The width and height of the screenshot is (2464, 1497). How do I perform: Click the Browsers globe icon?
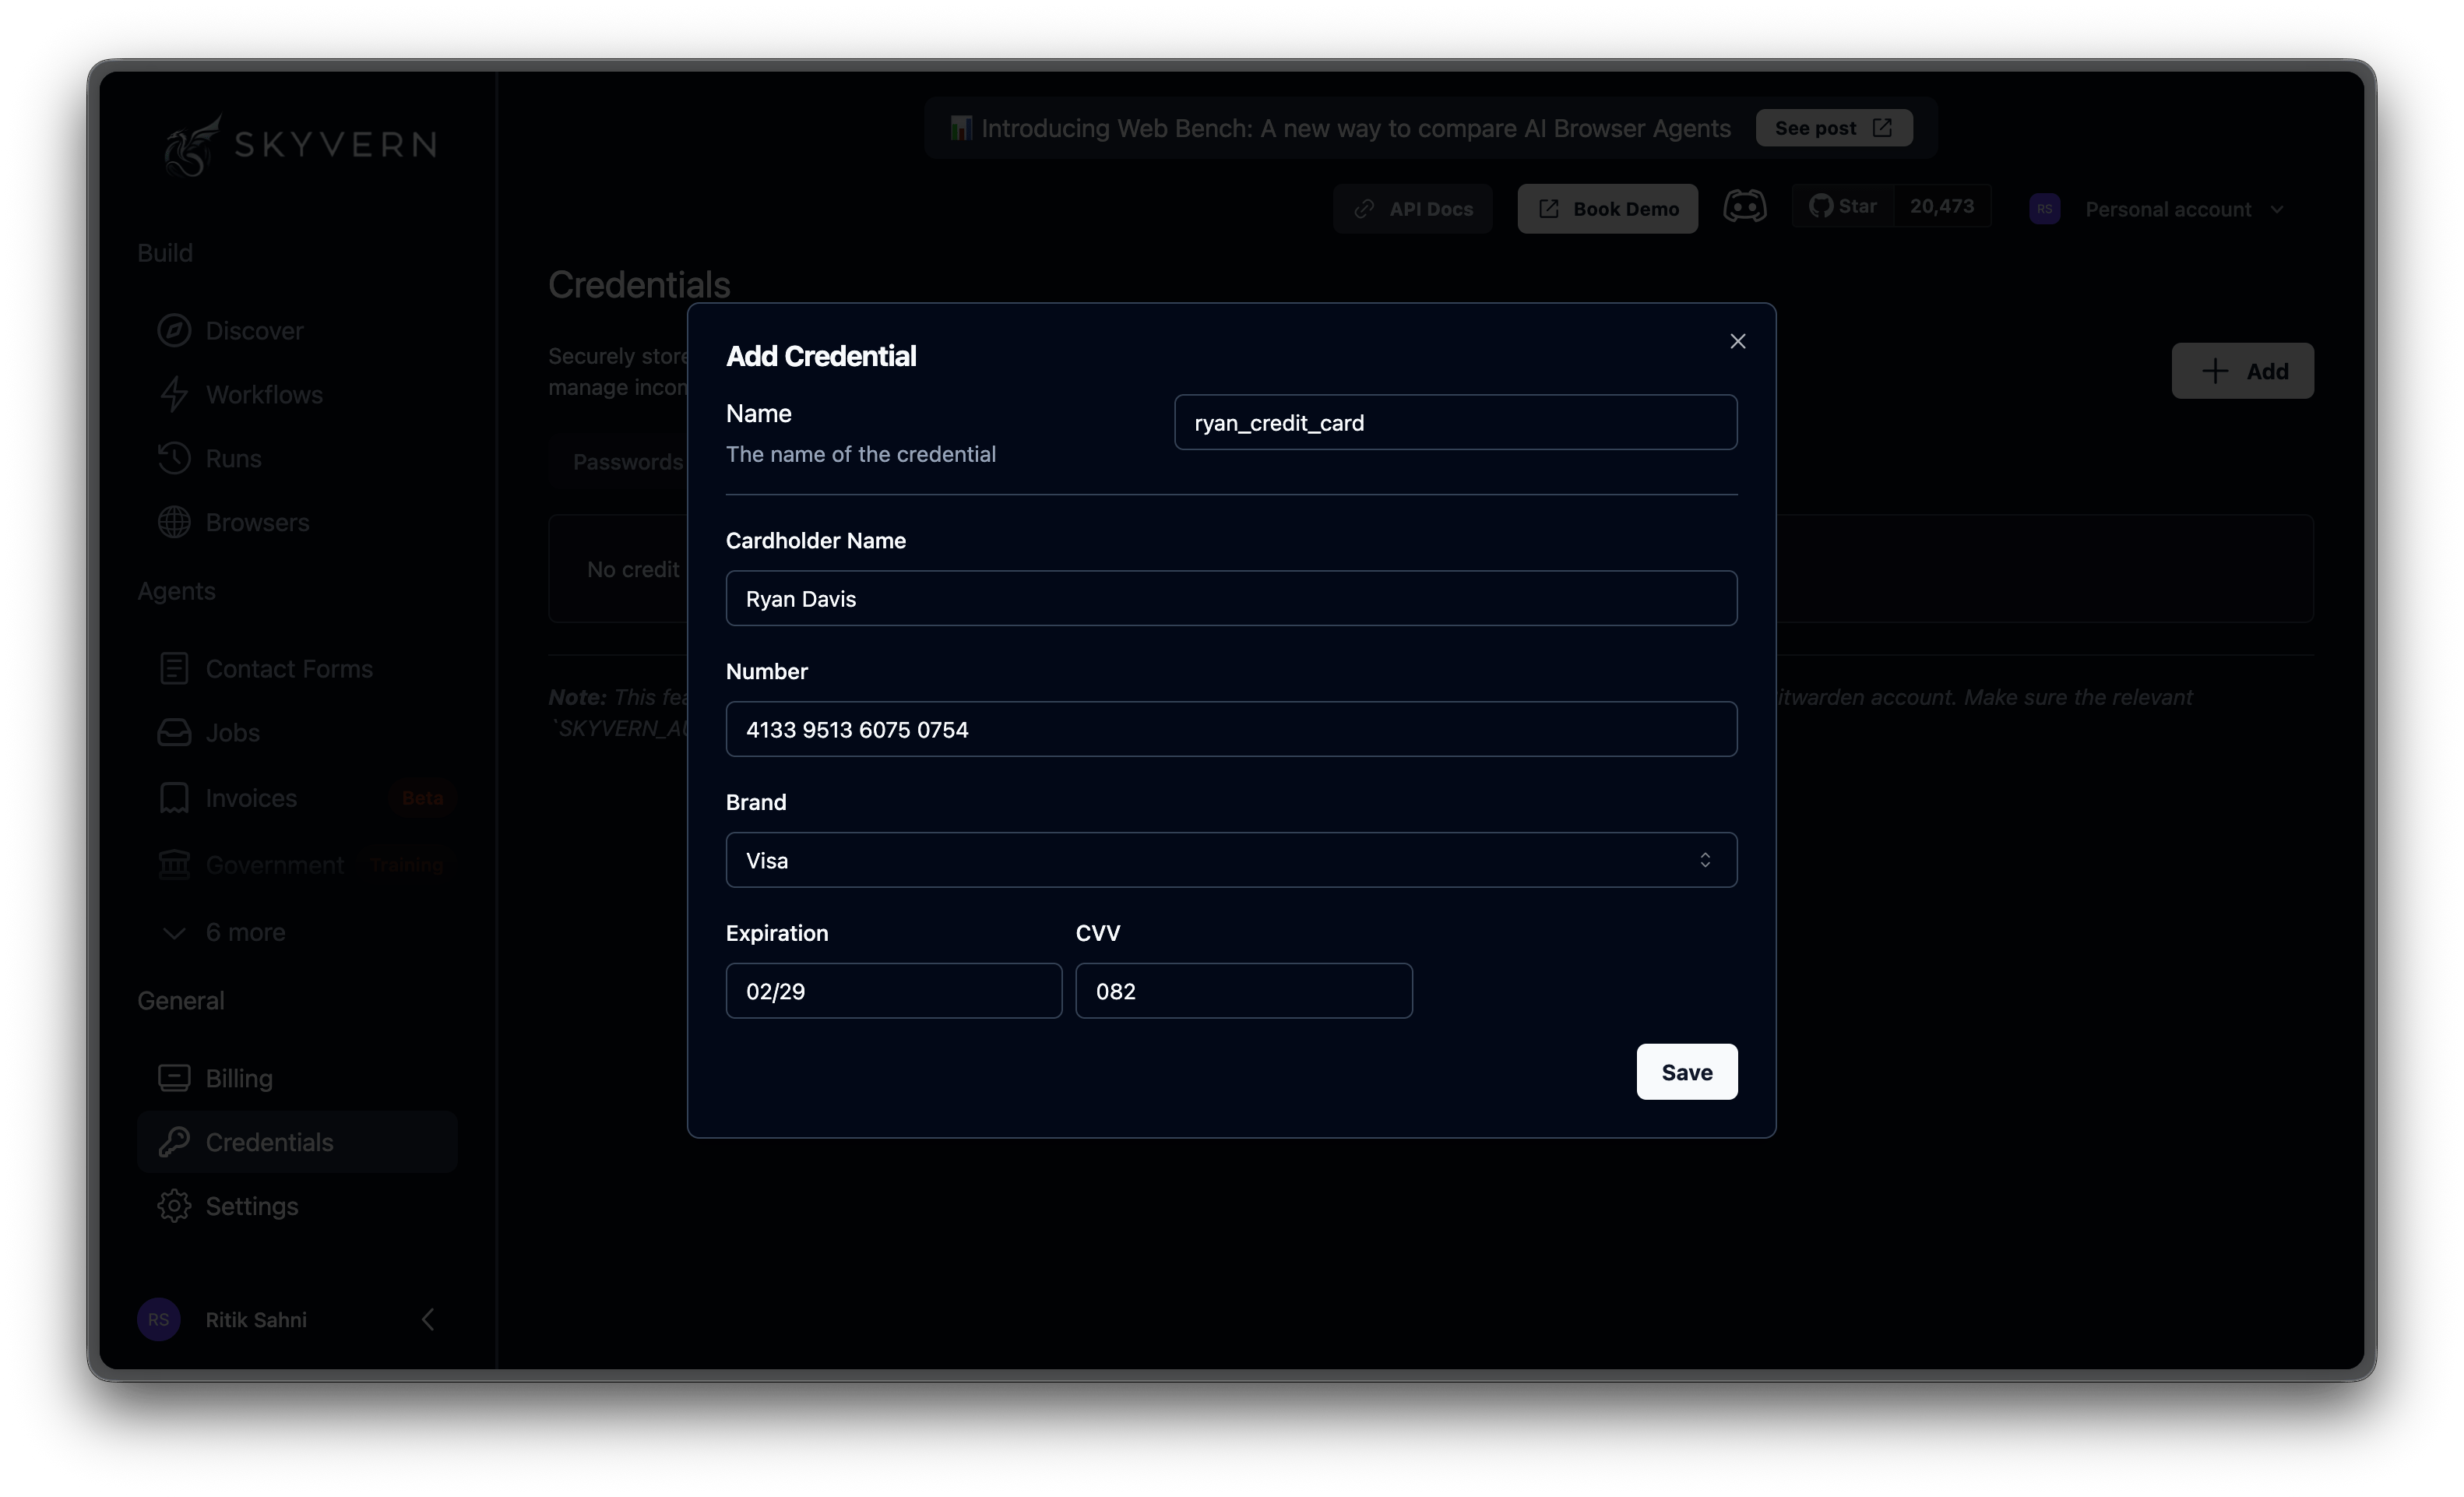174,522
